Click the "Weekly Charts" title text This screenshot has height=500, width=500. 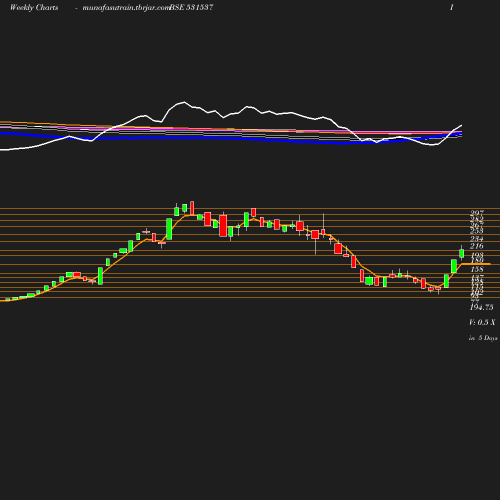34,7
